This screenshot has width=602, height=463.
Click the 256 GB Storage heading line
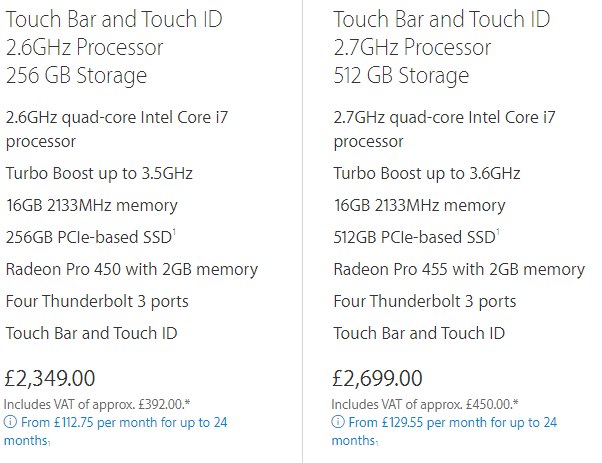pyautogui.click(x=76, y=75)
